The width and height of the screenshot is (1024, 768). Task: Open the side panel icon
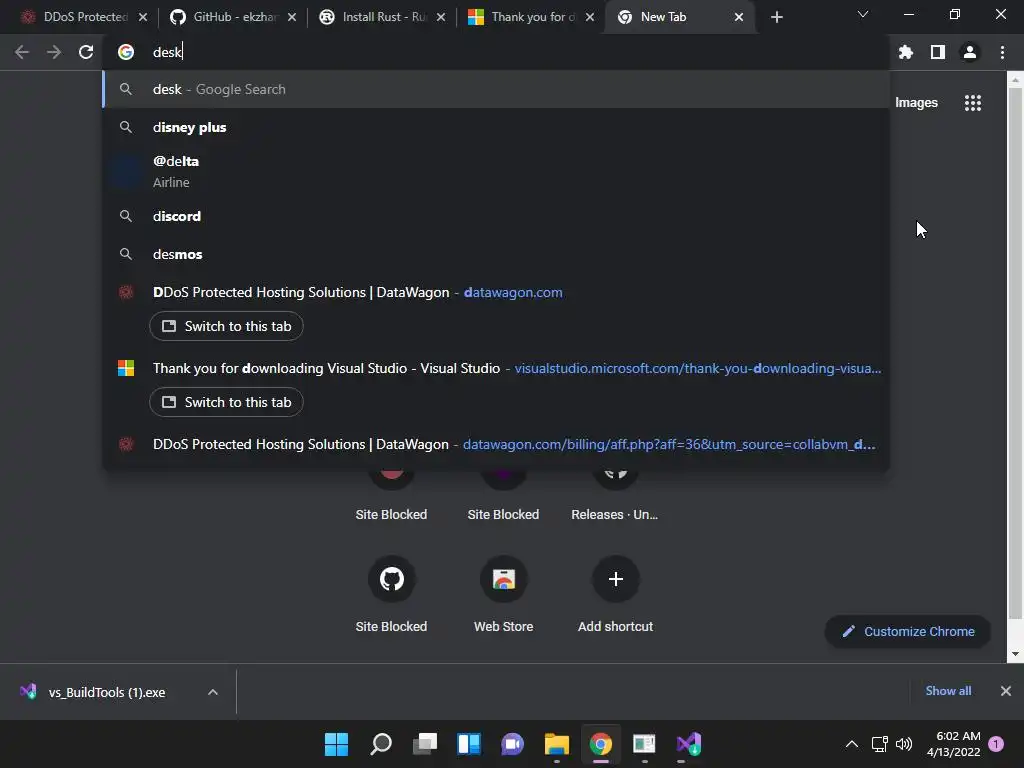tap(938, 52)
